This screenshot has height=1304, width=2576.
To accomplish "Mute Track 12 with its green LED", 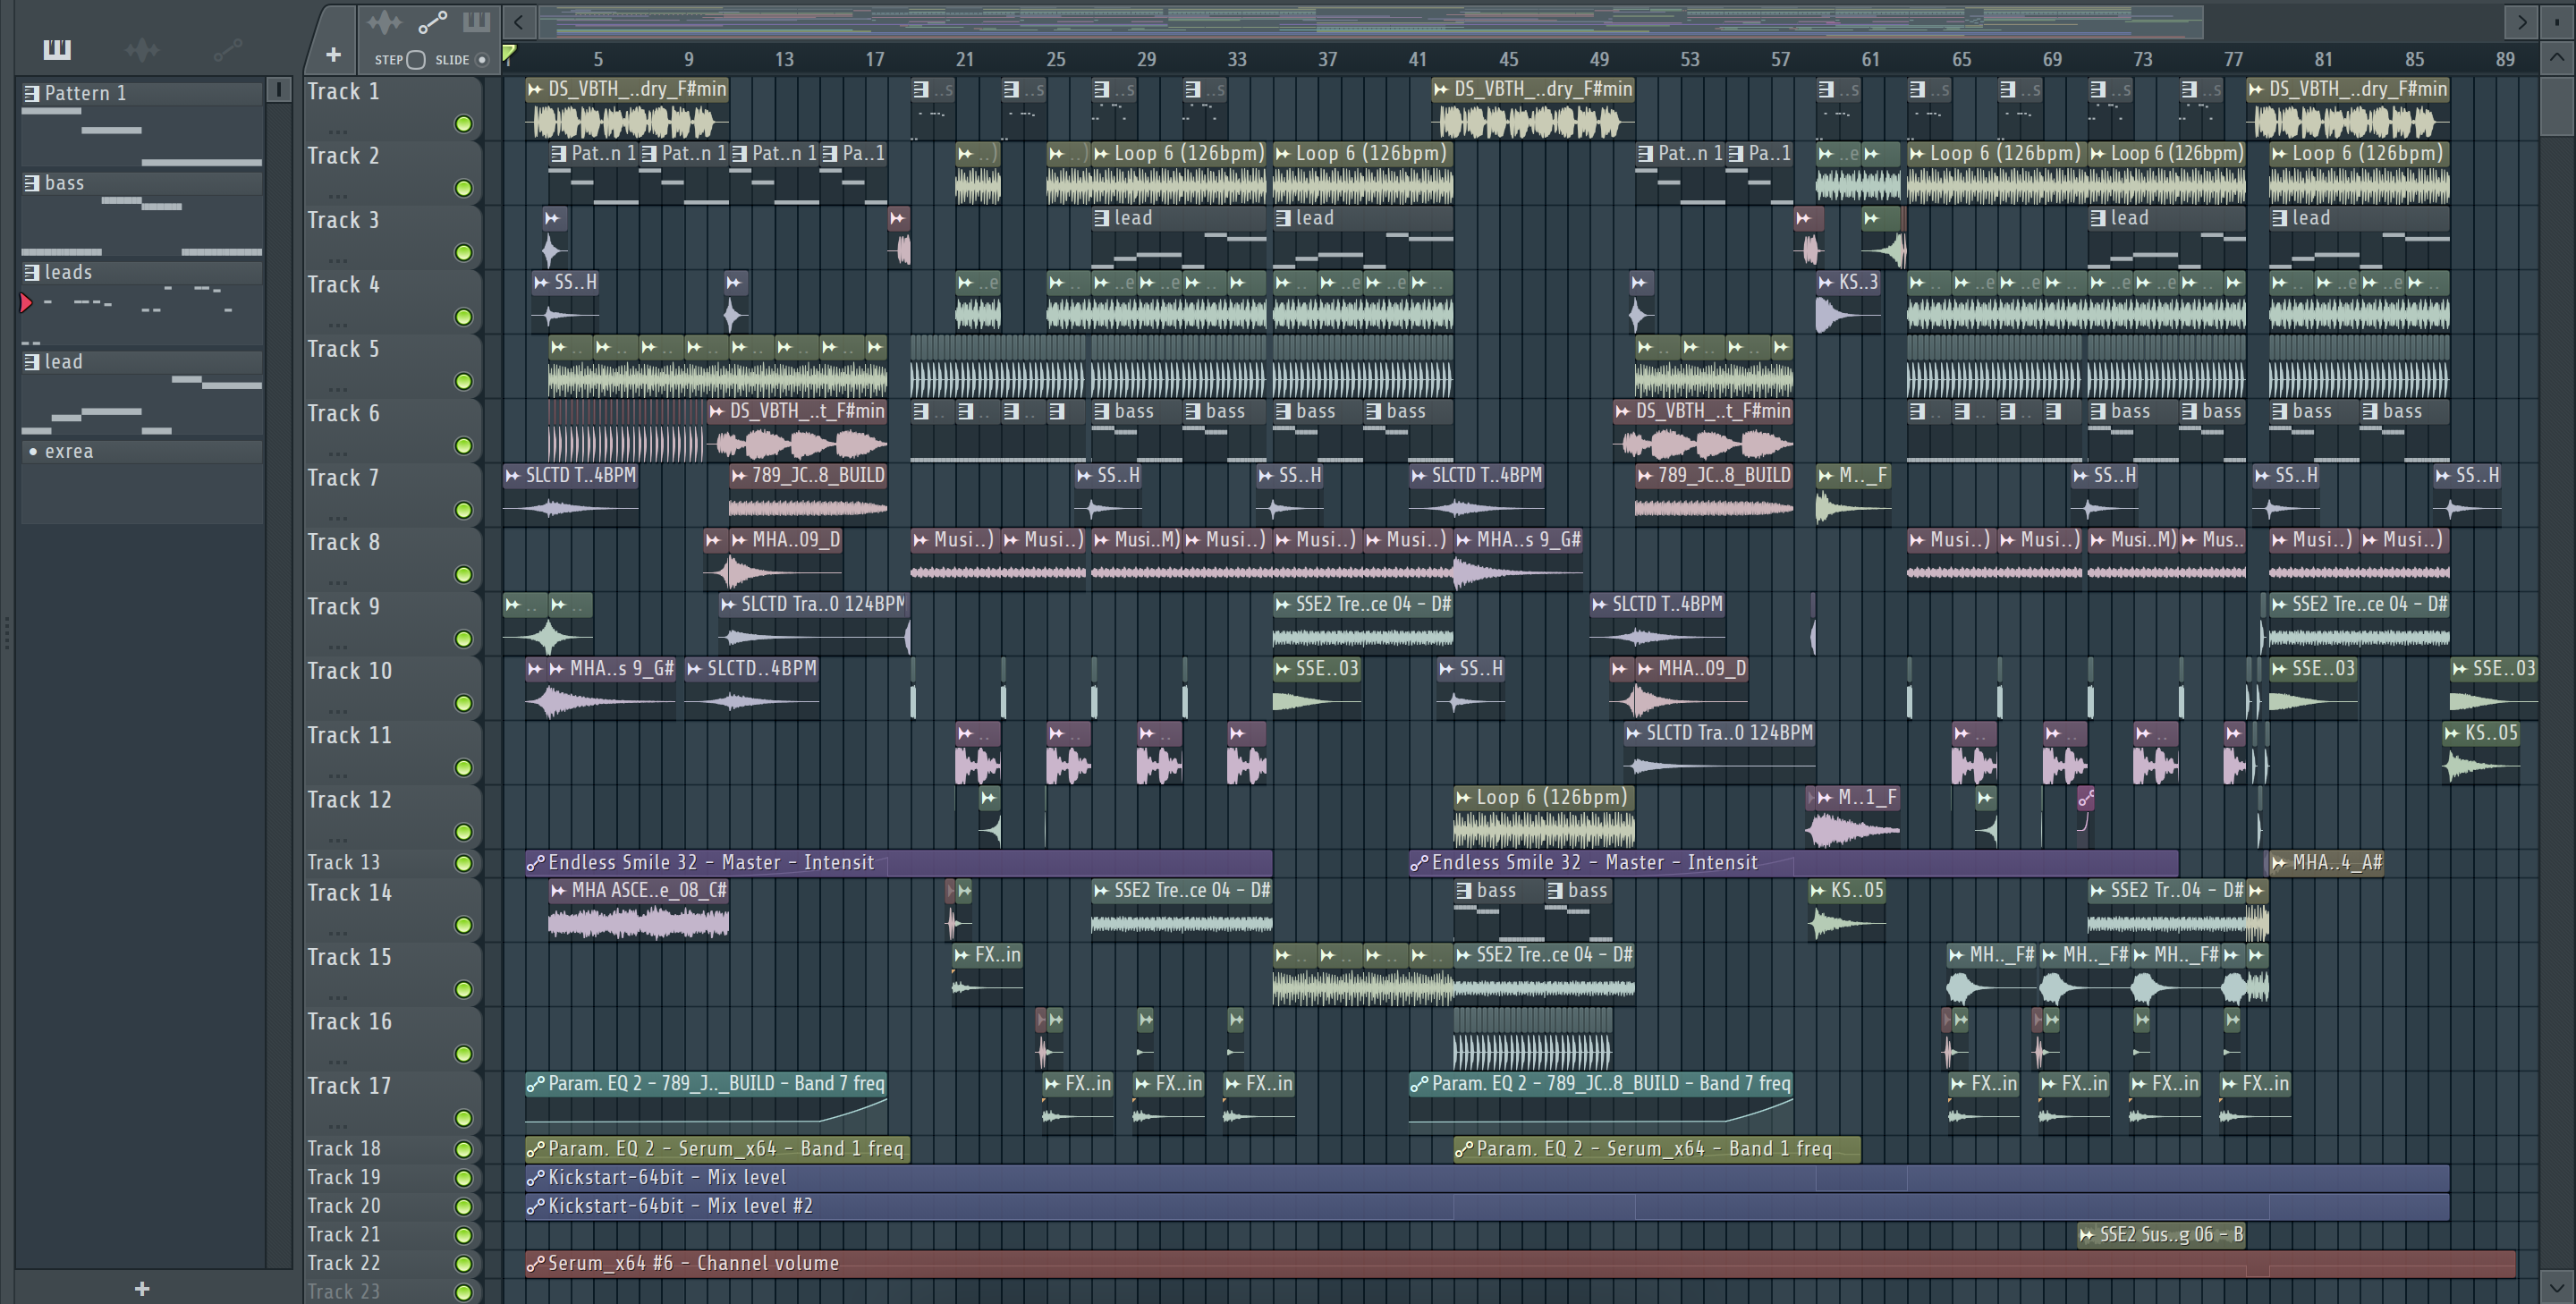I will click(463, 832).
